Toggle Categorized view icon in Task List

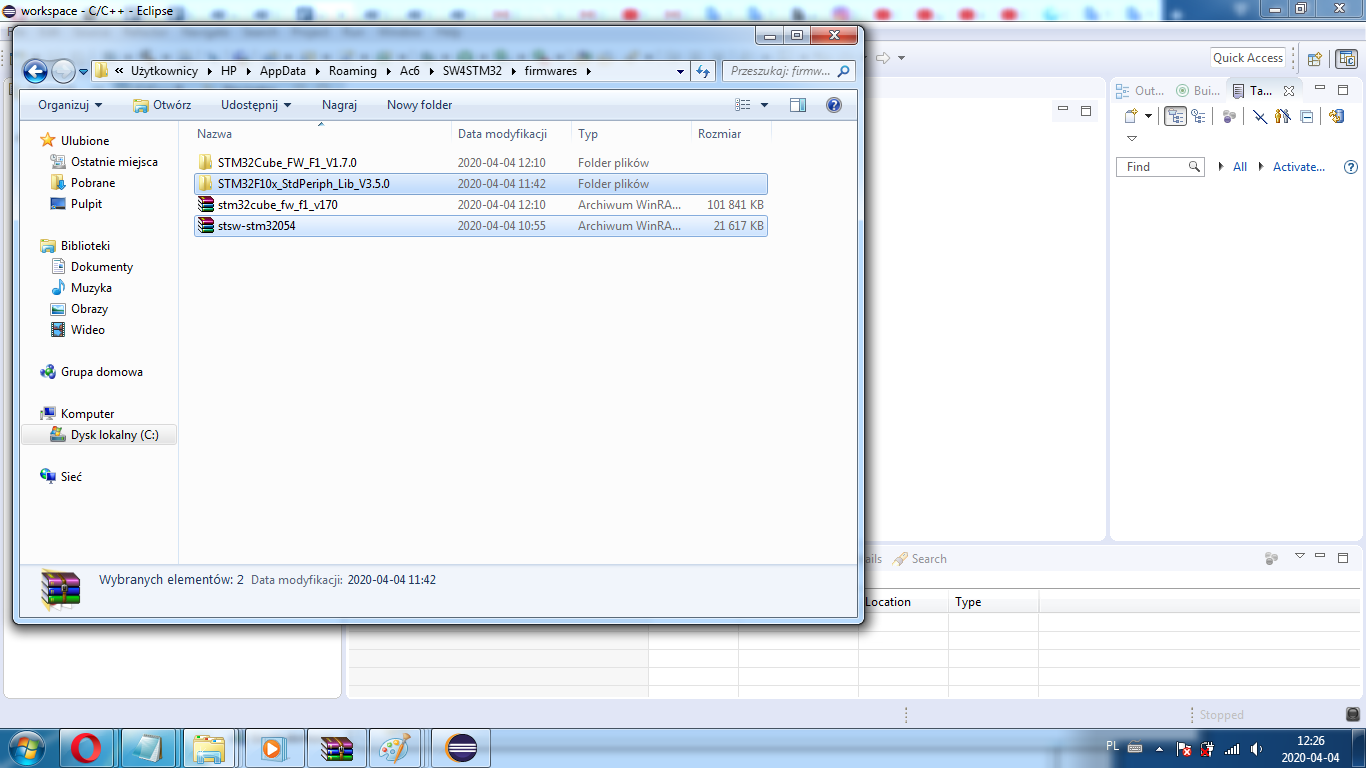tap(1175, 116)
